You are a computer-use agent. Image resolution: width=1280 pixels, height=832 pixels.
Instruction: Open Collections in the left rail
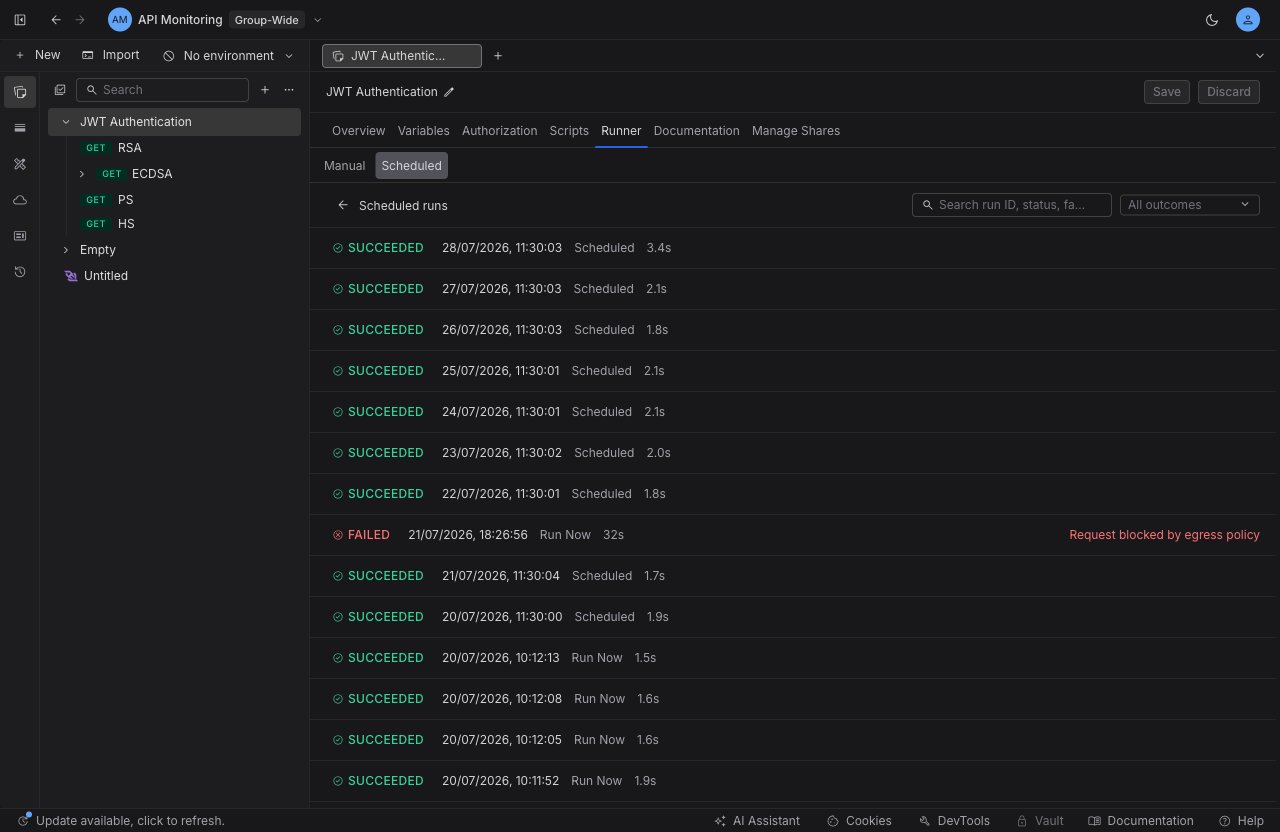point(20,92)
